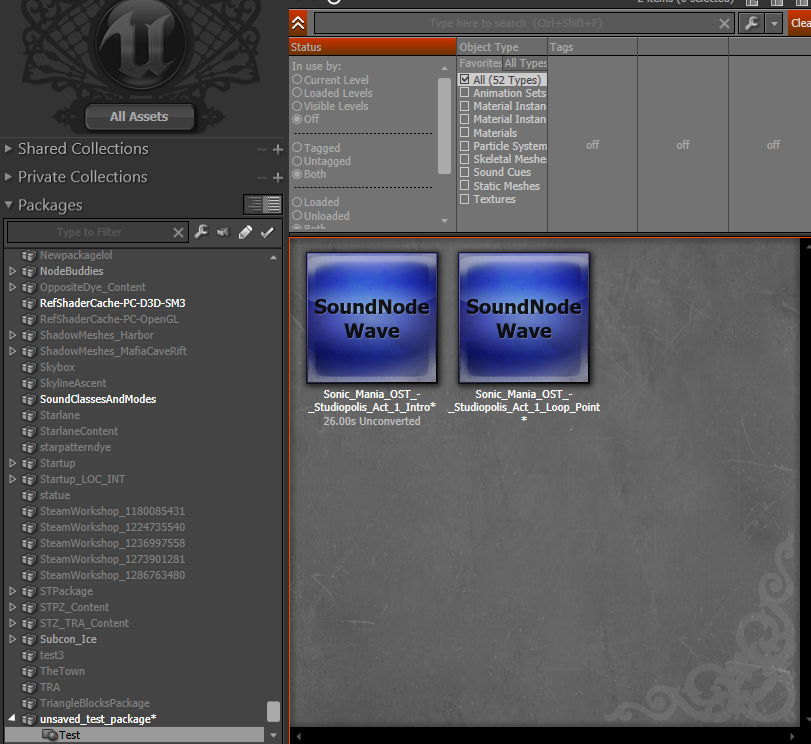Switch to All Types tab
Image resolution: width=811 pixels, height=744 pixels.
pyautogui.click(x=525, y=63)
